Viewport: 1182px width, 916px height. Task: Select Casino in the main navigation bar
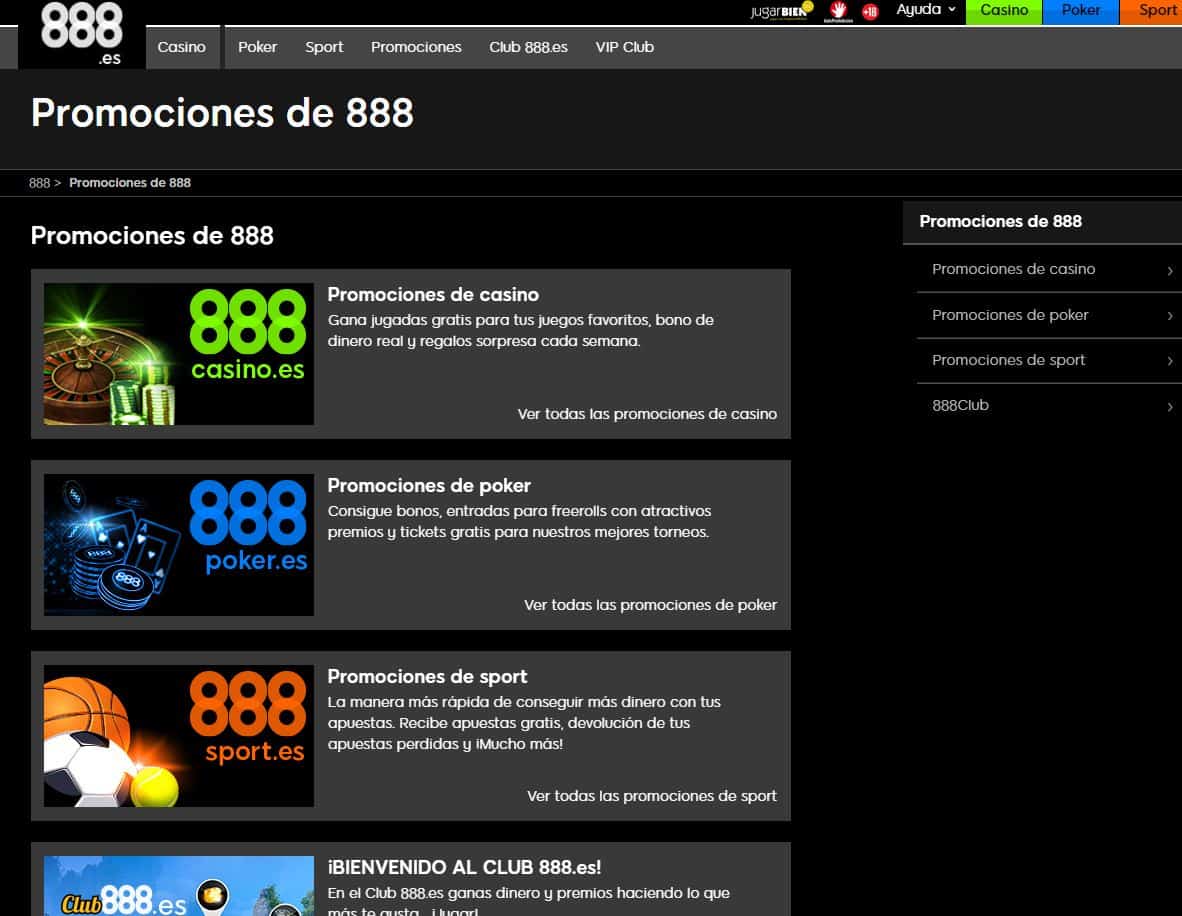pyautogui.click(x=182, y=47)
